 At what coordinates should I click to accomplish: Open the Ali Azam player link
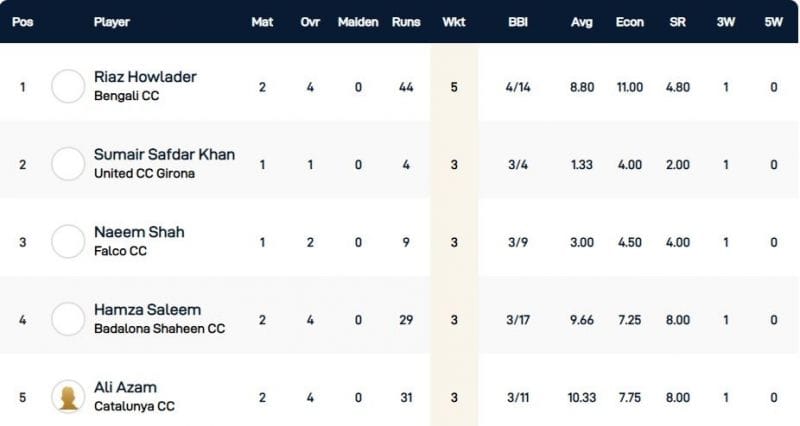[125, 387]
